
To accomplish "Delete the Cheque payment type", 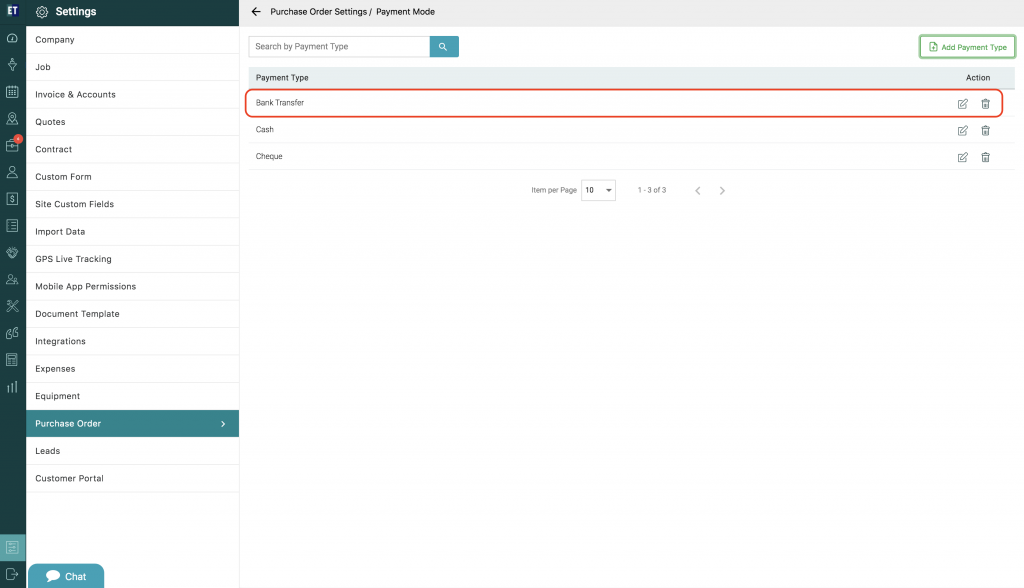I will tap(985, 157).
